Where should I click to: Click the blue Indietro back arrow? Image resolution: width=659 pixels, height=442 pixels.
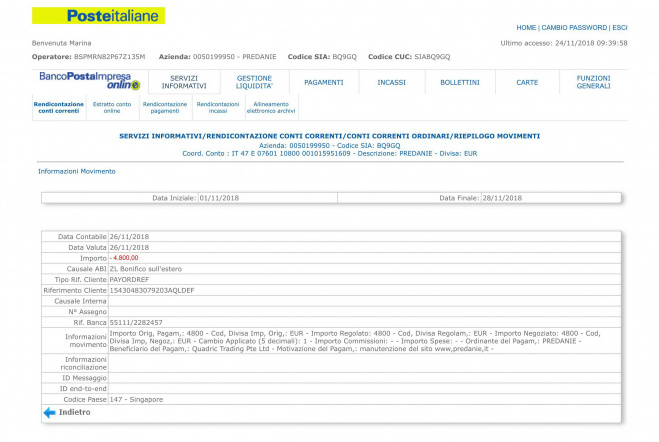(49, 412)
